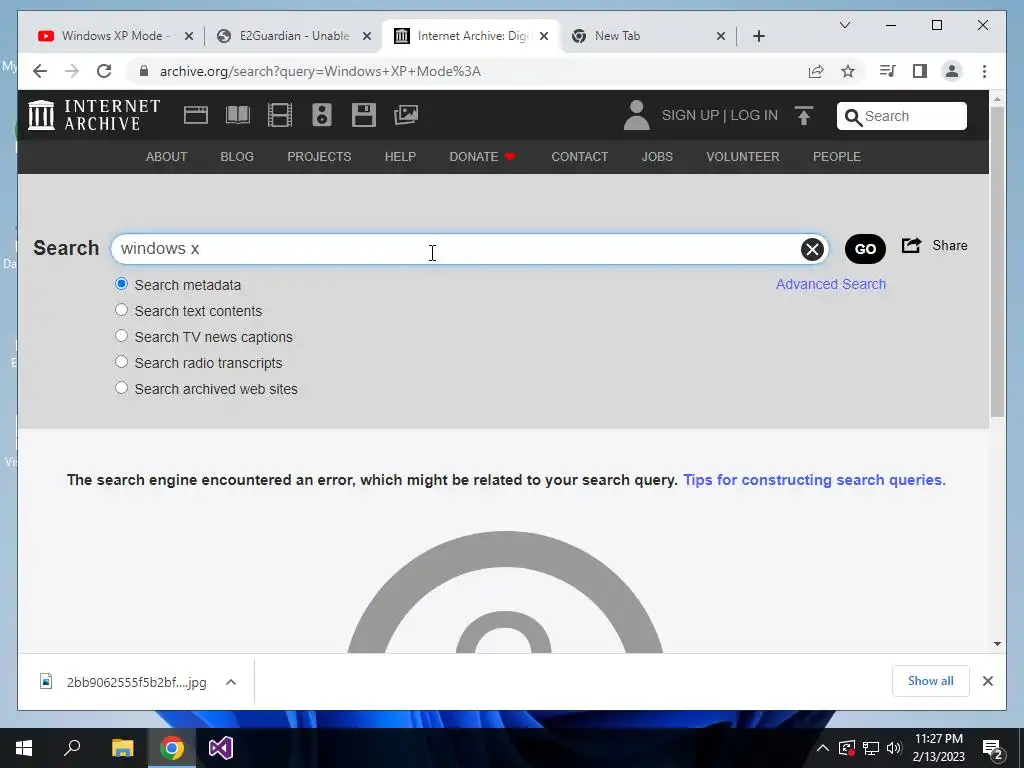Open the PEOPLE menu item
The image size is (1024, 768).
pos(837,157)
